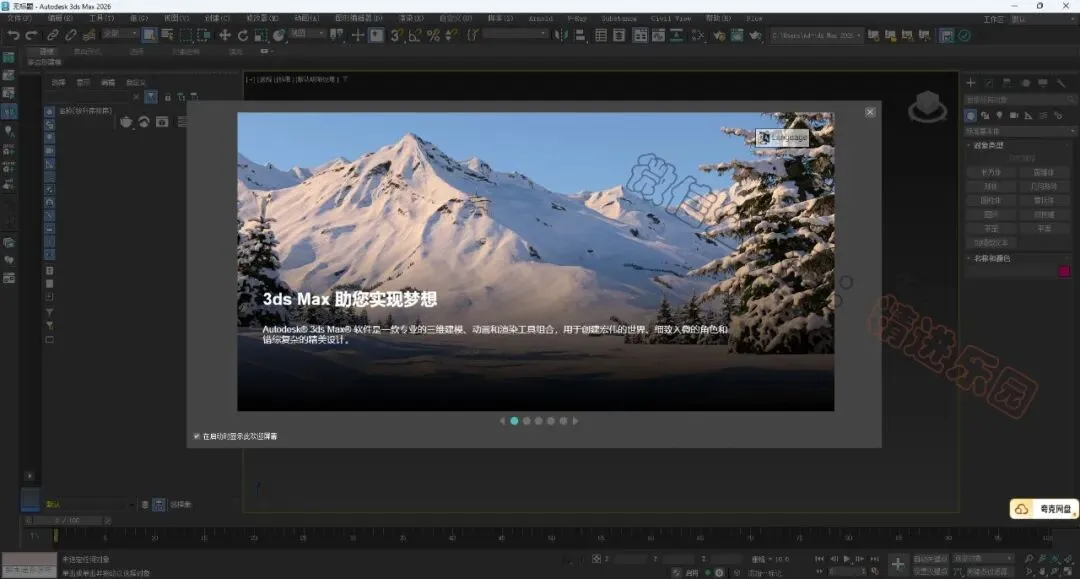Select the Unlink Selection tool

[70, 35]
